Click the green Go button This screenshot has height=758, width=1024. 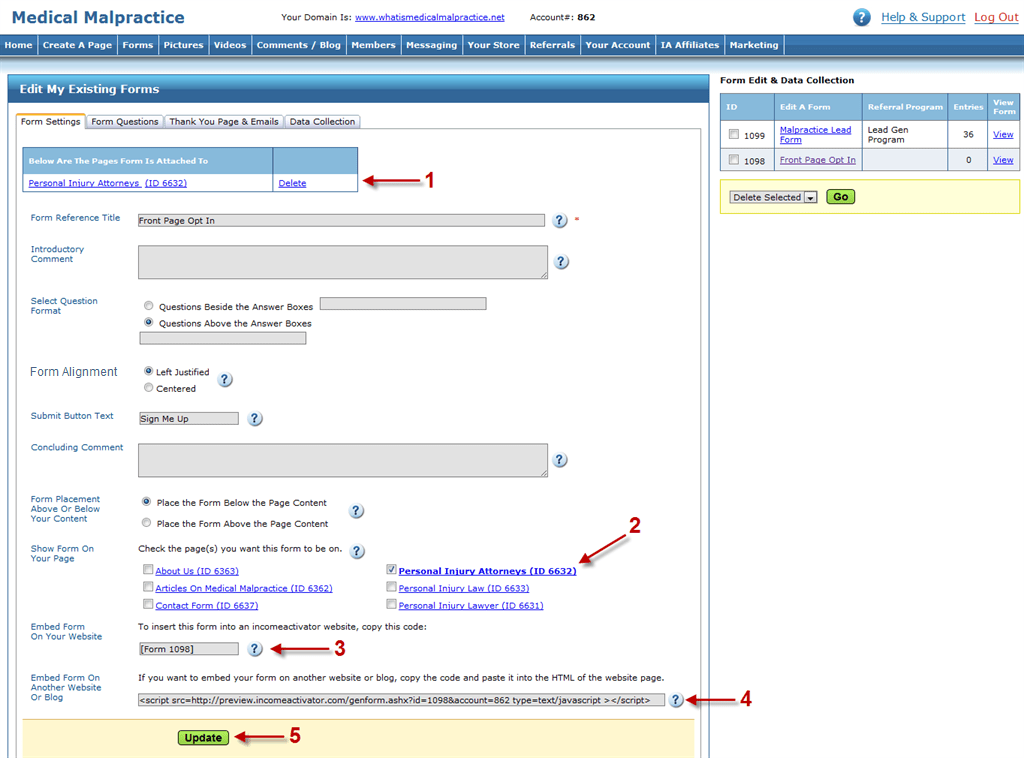(840, 197)
